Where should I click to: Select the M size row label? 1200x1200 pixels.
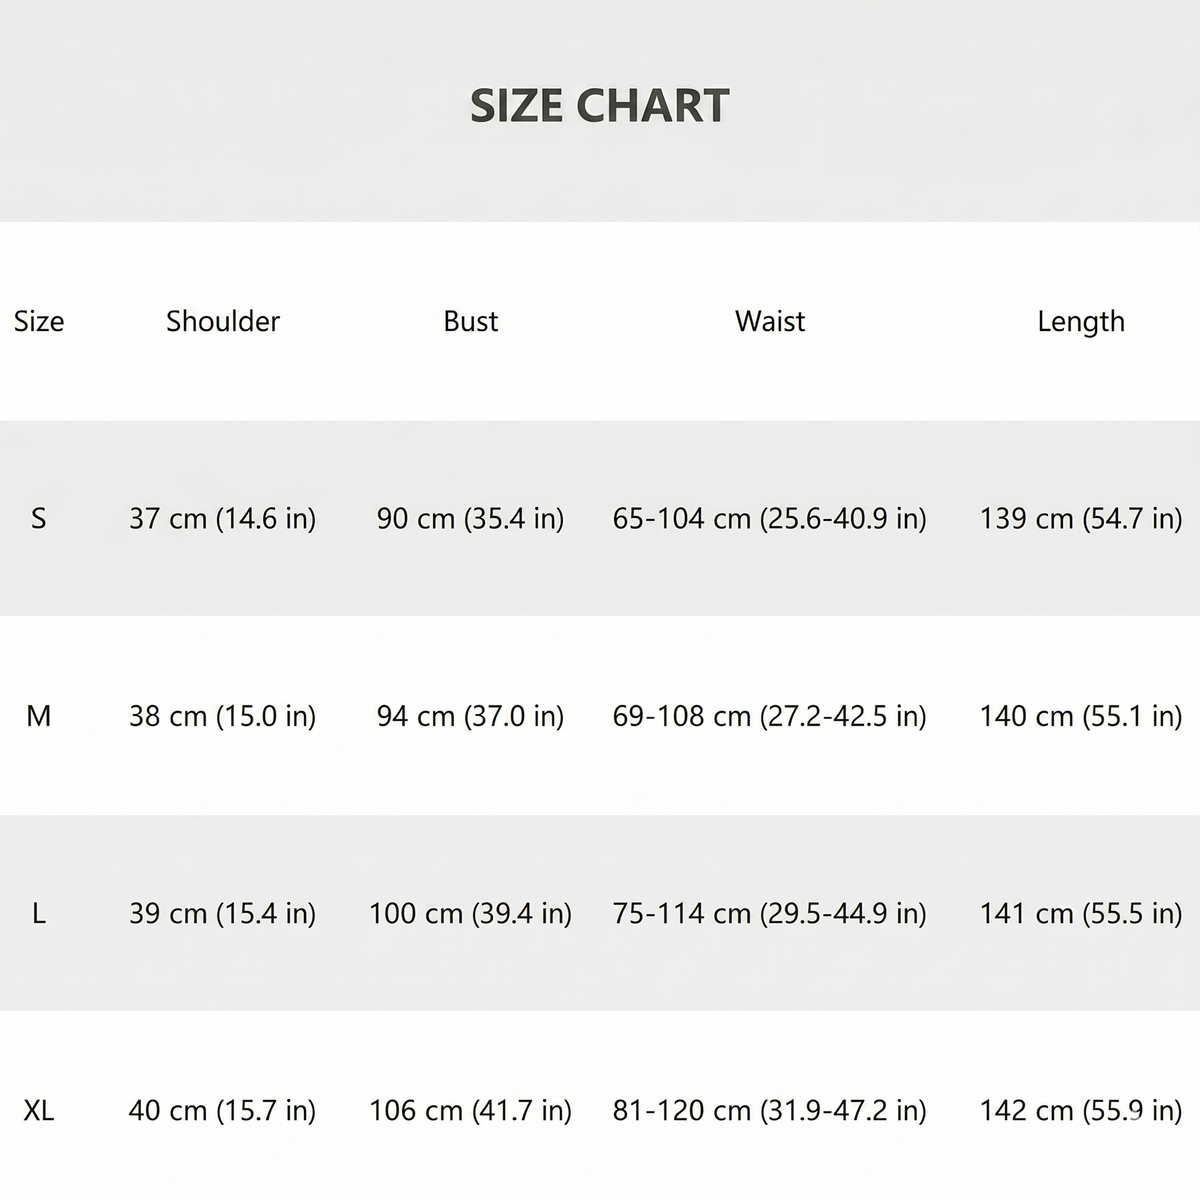[x=39, y=716]
